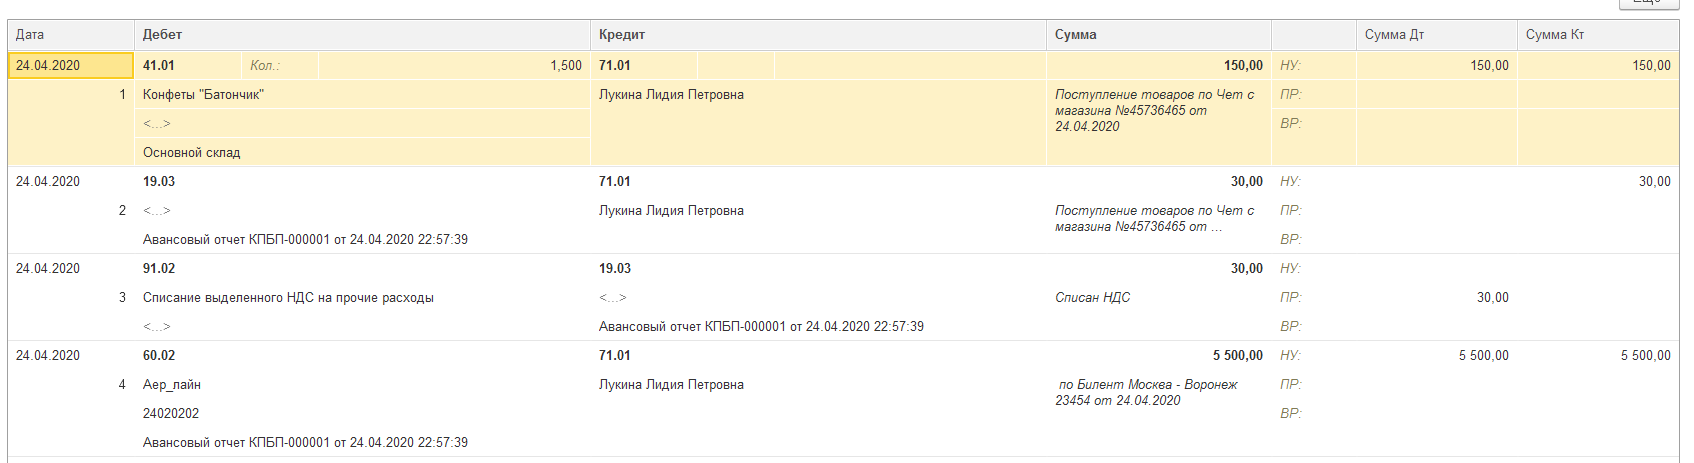1694x463 pixels.
Task: Click debit account 91.02
Action: [159, 269]
